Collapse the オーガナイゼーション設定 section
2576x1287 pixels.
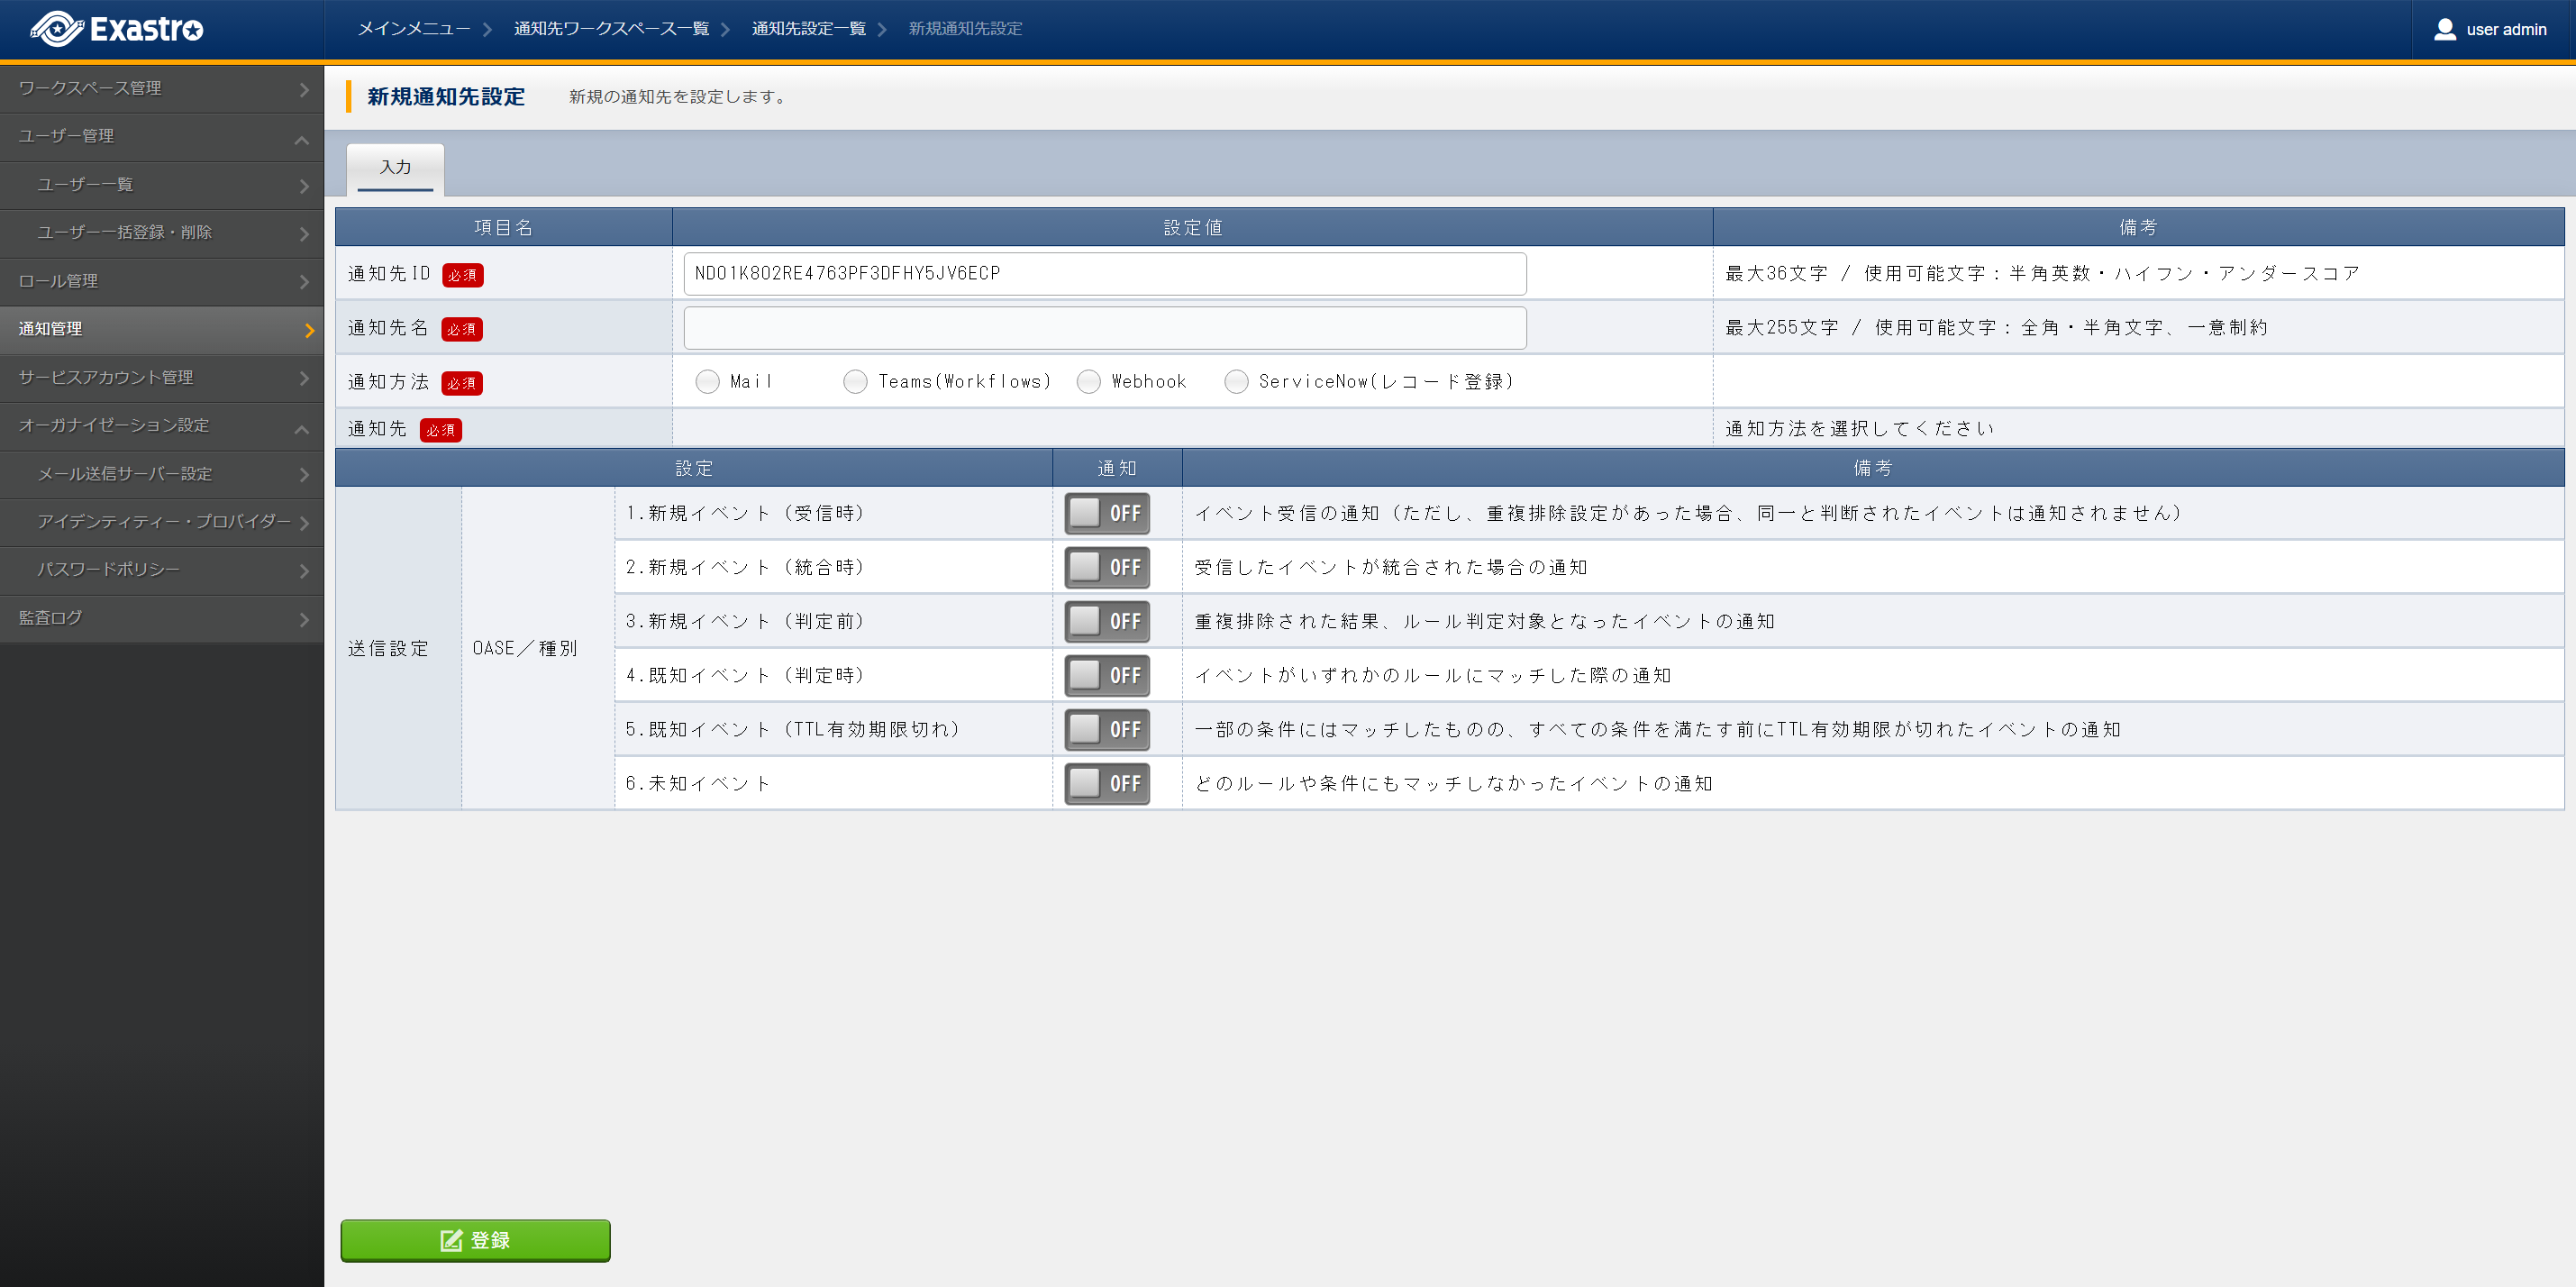click(x=301, y=428)
